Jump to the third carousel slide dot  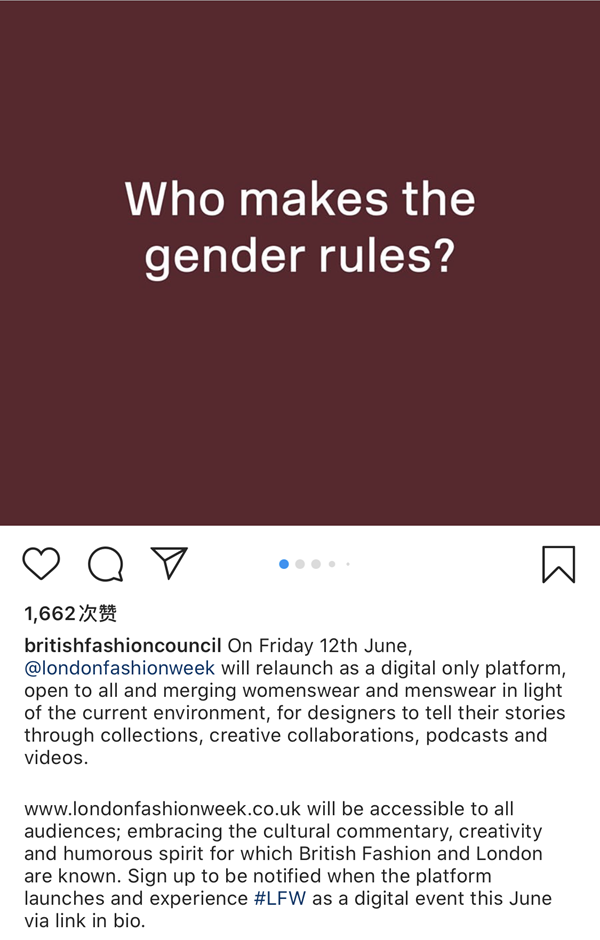click(x=316, y=564)
